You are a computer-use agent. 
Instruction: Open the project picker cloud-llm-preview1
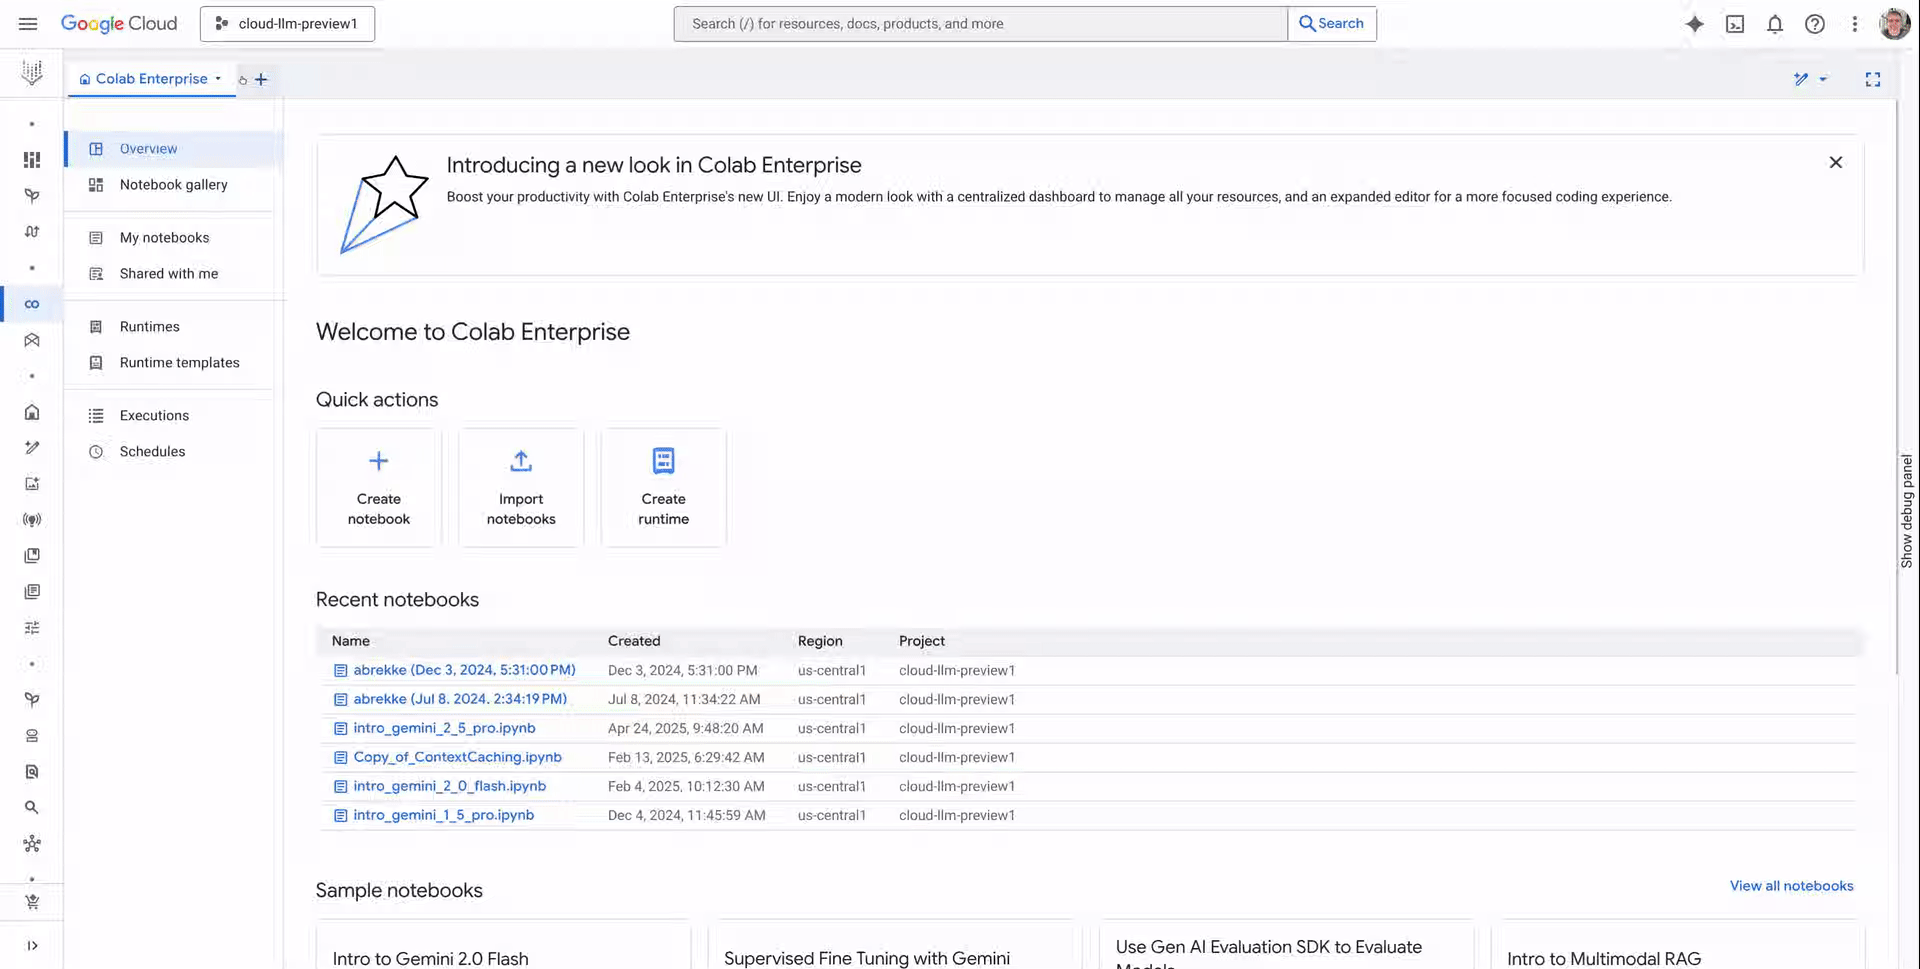(x=287, y=24)
